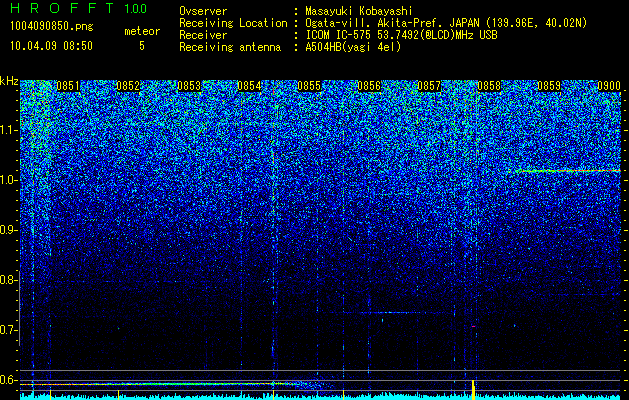Click the 0857 time label
This screenshot has width=629, height=400.
click(x=429, y=86)
